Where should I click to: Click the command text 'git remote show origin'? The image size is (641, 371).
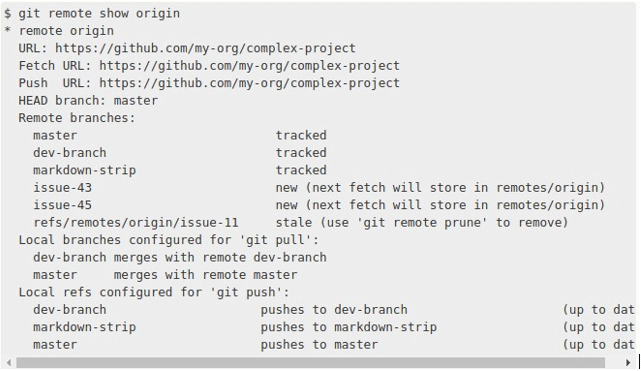tap(99, 13)
